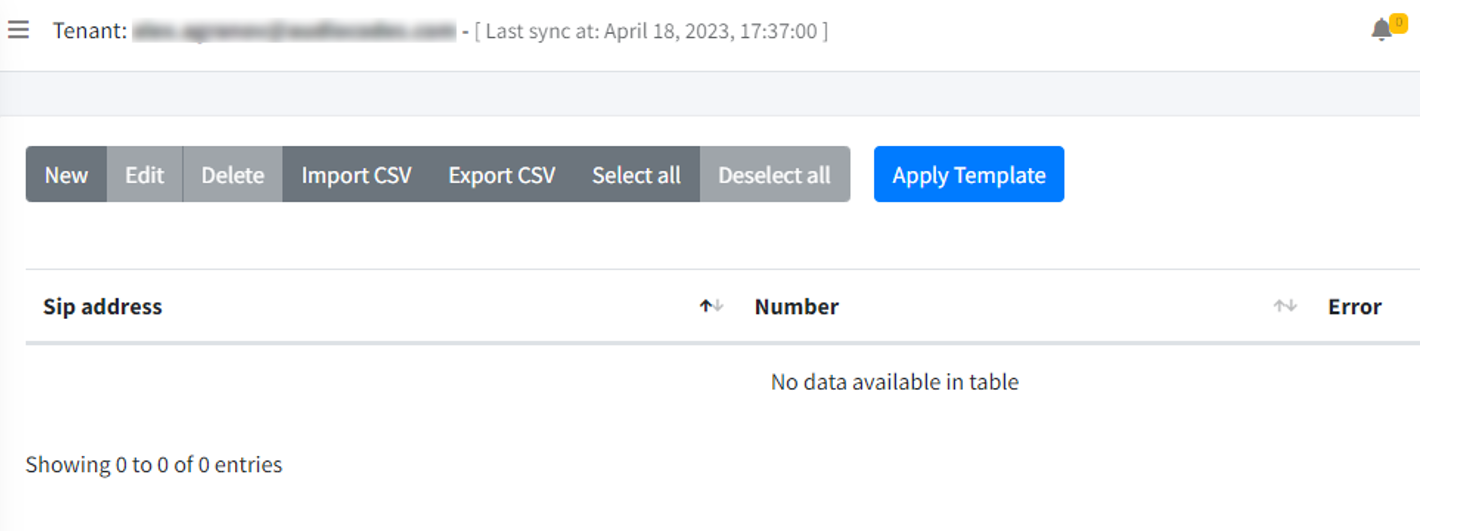Click the 'No data available in table' row
The image size is (1467, 531).
click(722, 382)
